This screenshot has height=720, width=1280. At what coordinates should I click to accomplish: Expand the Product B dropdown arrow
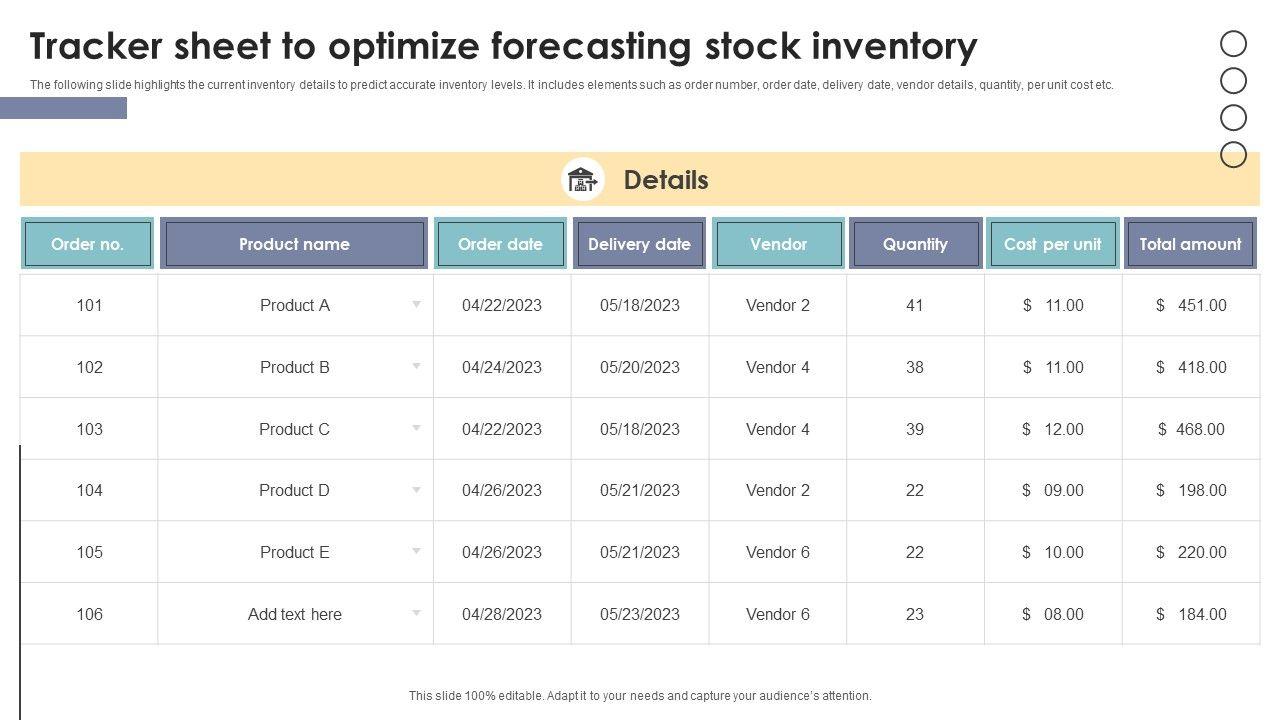tap(416, 366)
